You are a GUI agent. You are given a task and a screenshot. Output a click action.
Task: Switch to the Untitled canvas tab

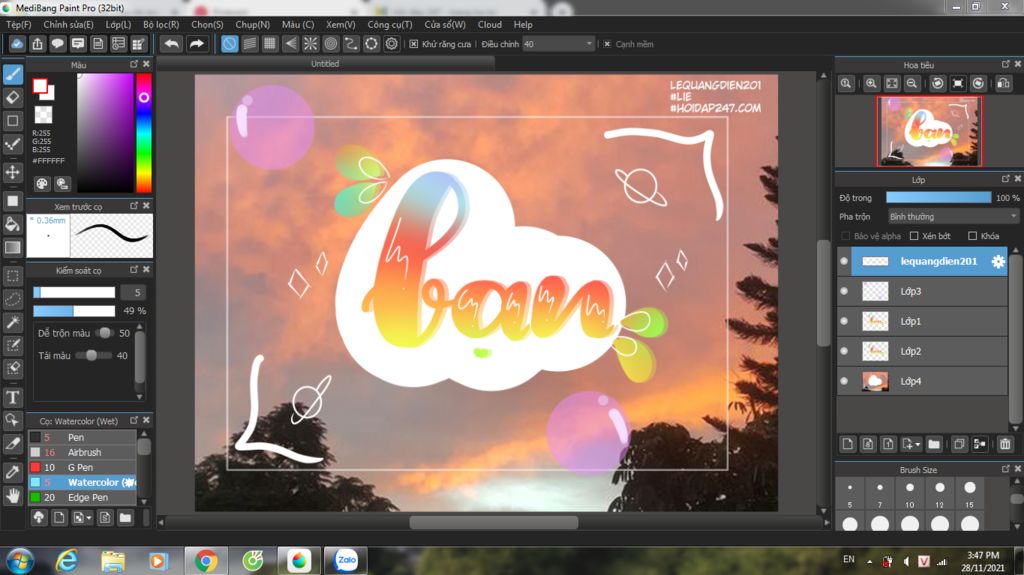tap(325, 63)
